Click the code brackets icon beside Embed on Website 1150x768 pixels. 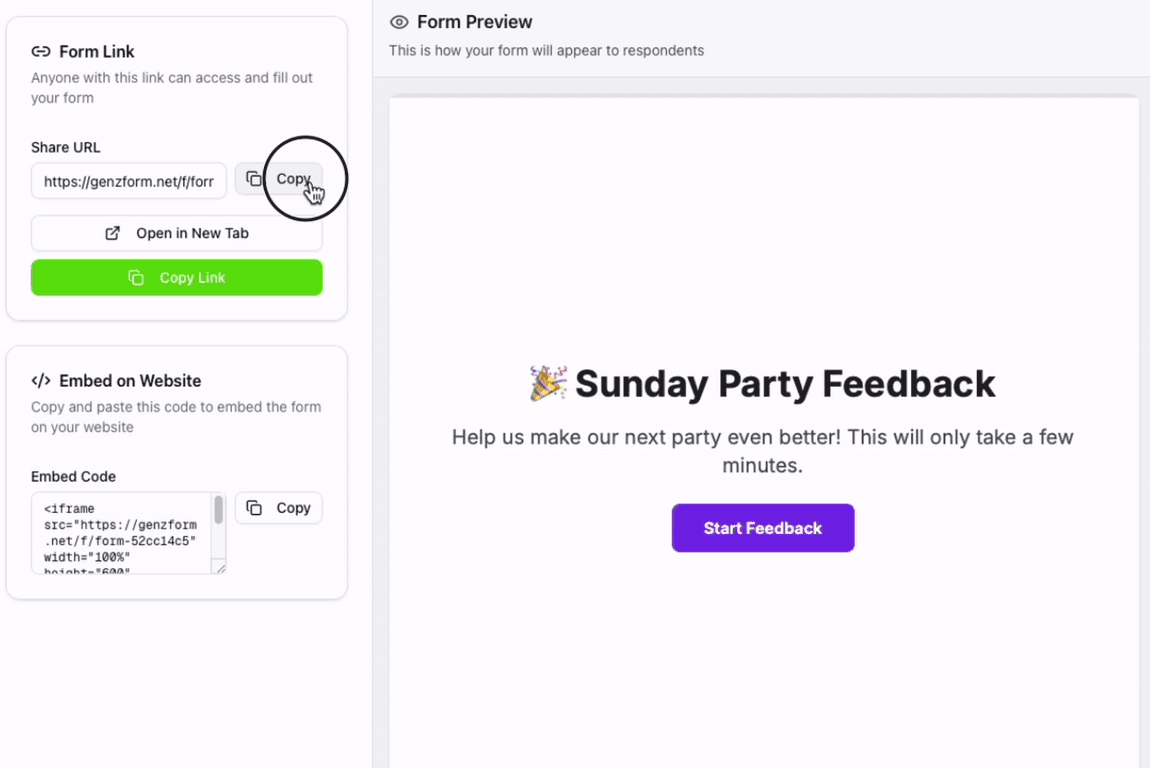(41, 381)
